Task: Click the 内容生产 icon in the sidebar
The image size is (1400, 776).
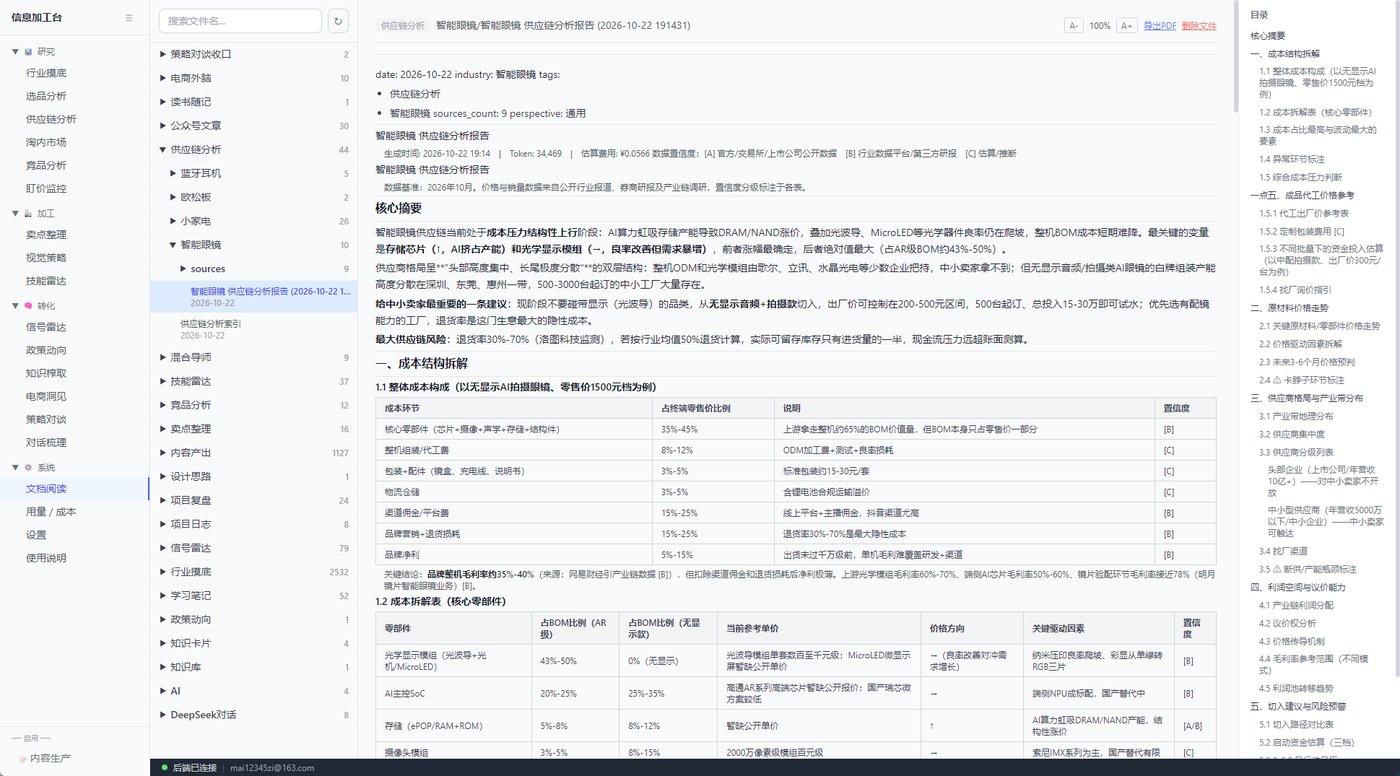Action: click(x=21, y=758)
